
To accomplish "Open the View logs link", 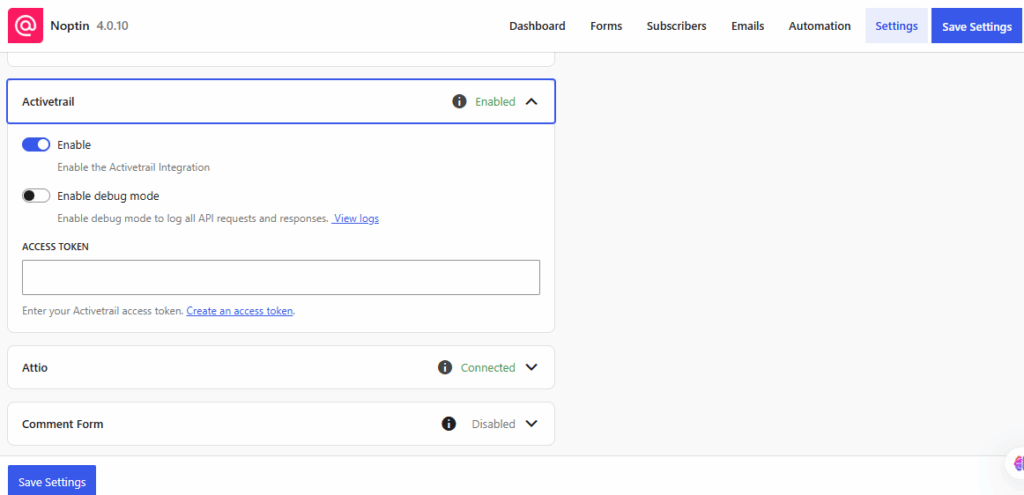I will pos(355,218).
